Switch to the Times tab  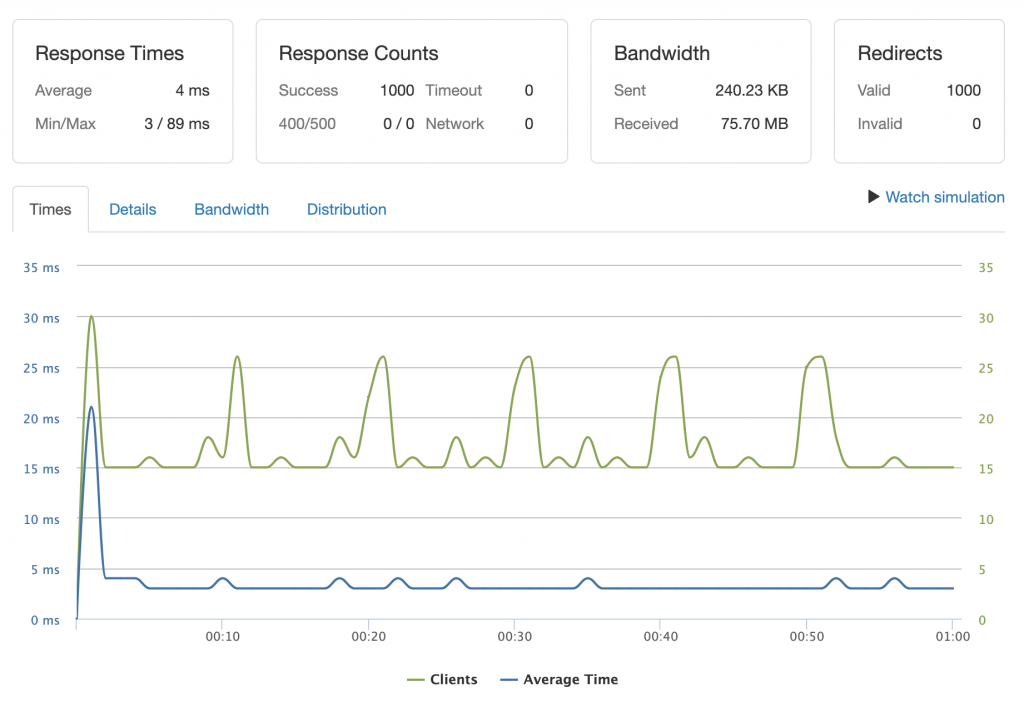point(50,210)
